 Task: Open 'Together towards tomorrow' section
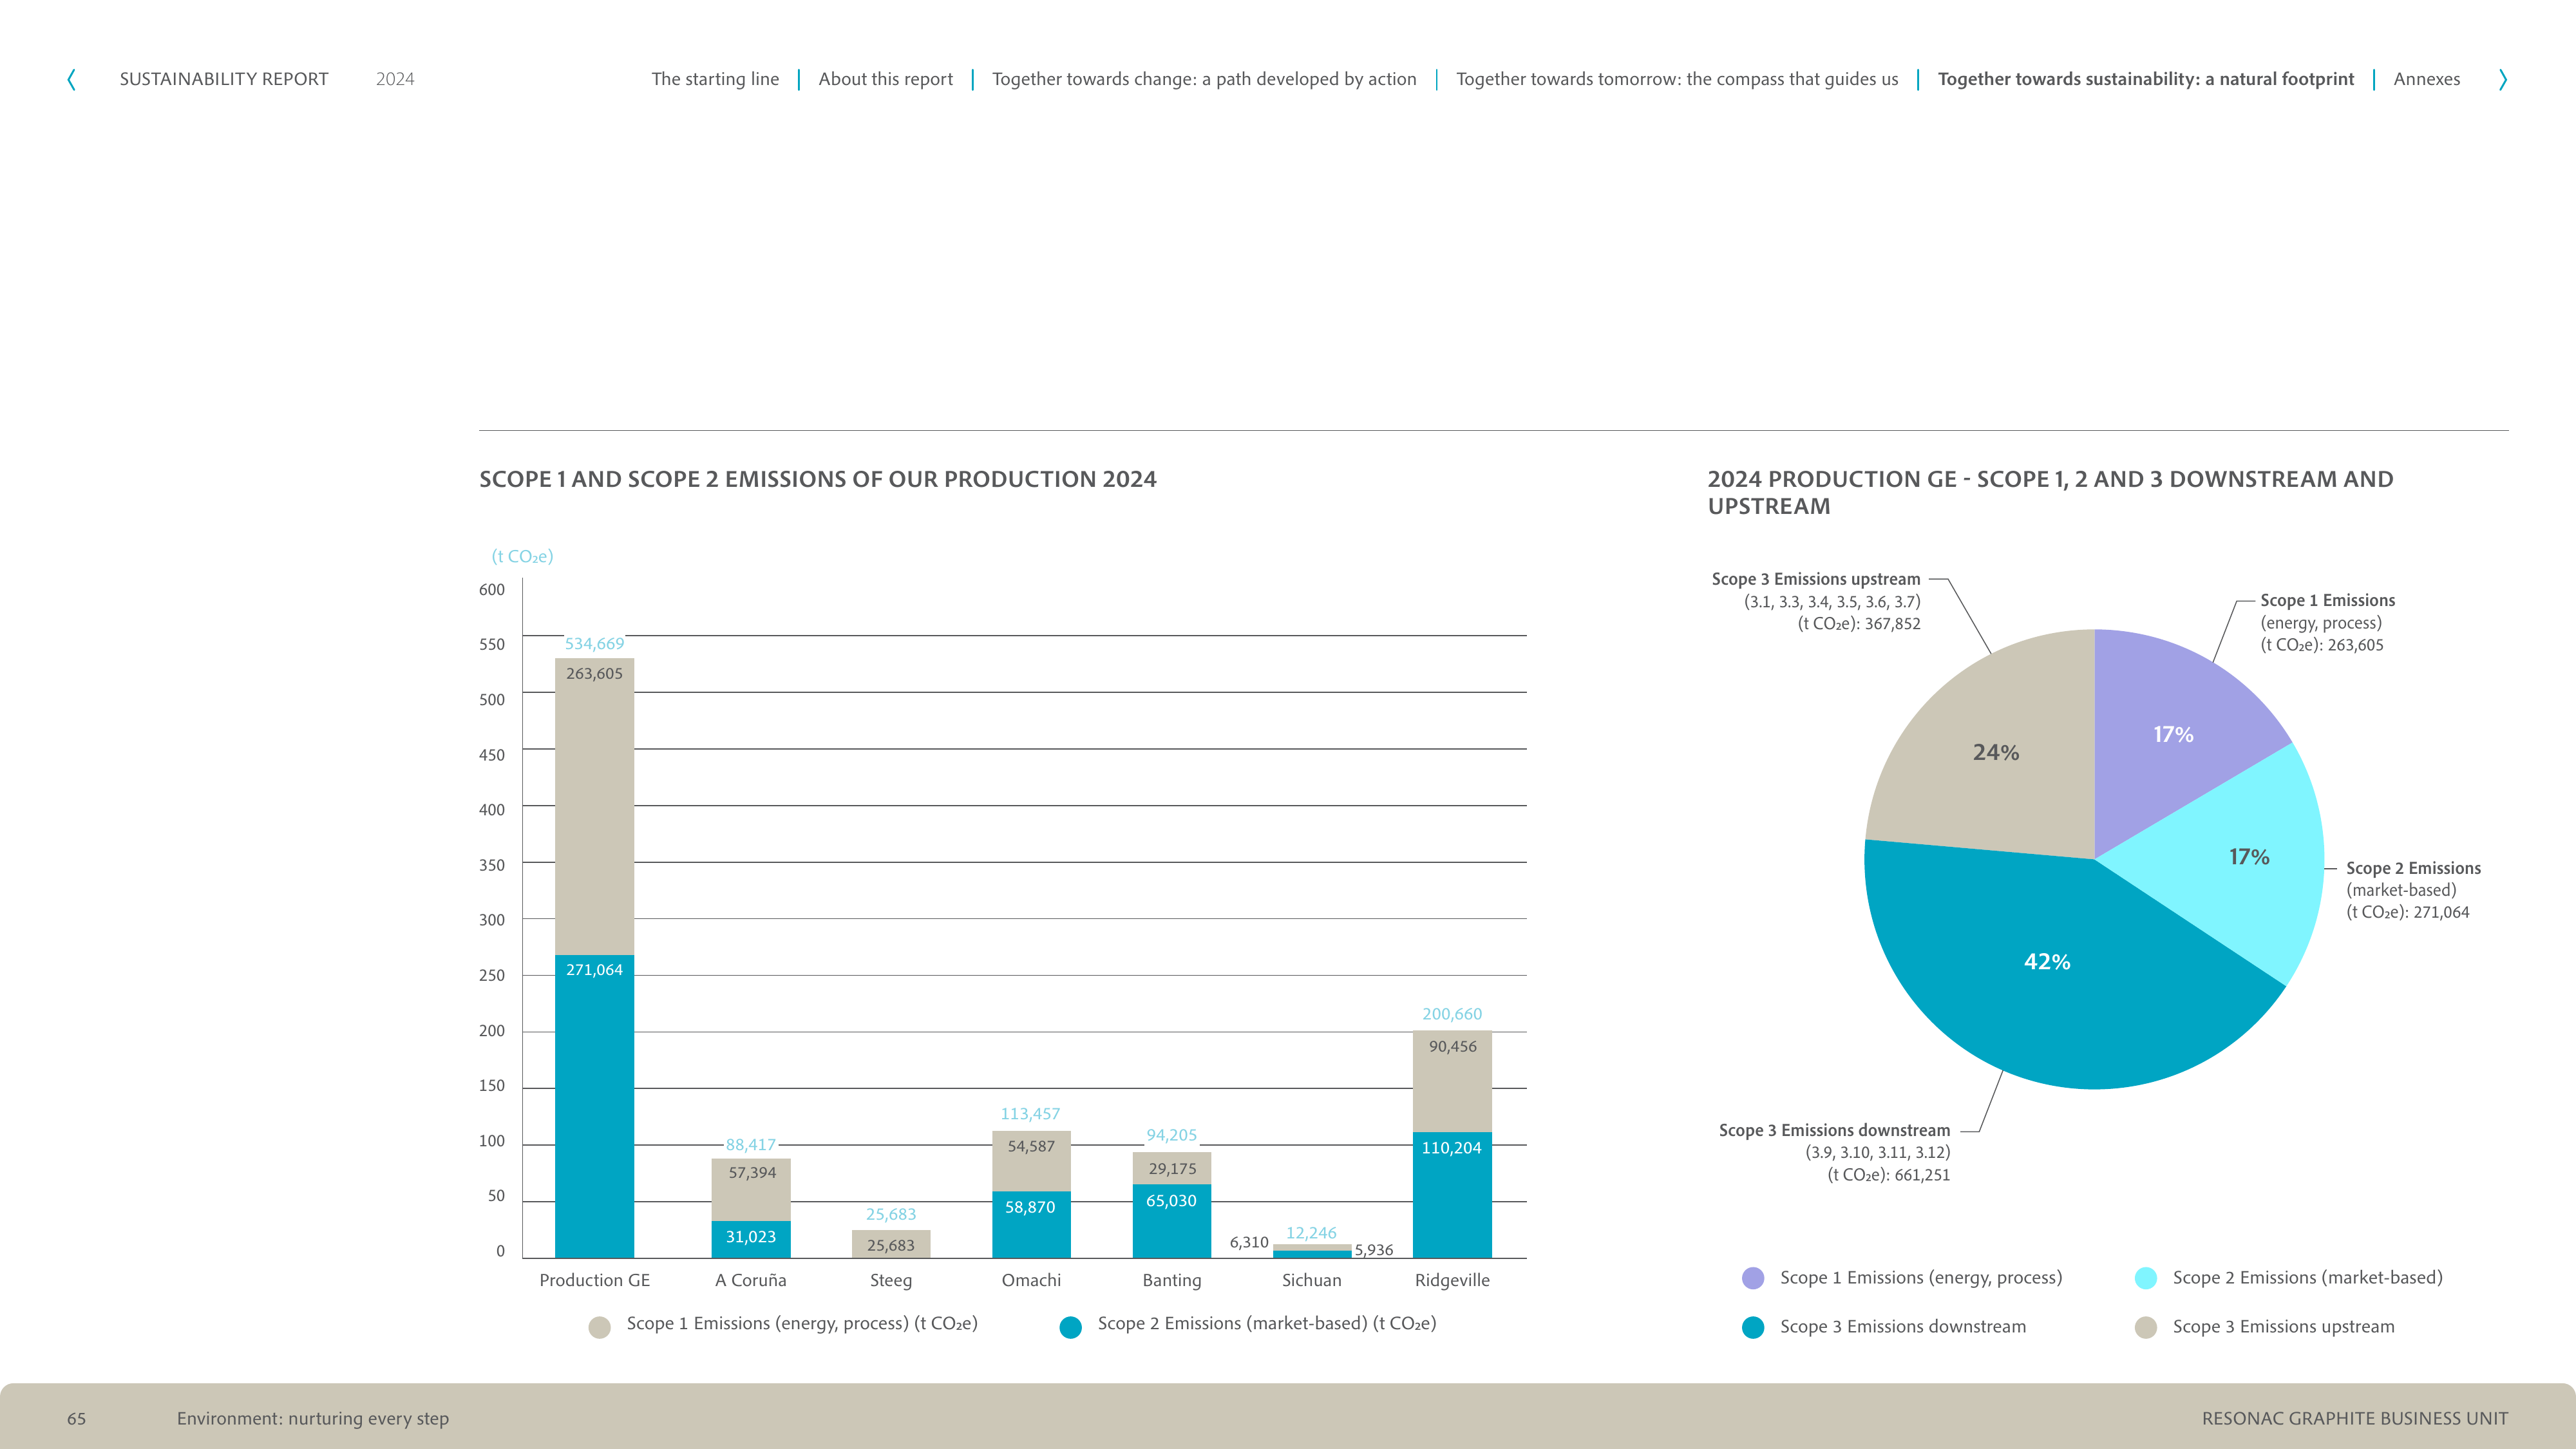pos(1677,79)
